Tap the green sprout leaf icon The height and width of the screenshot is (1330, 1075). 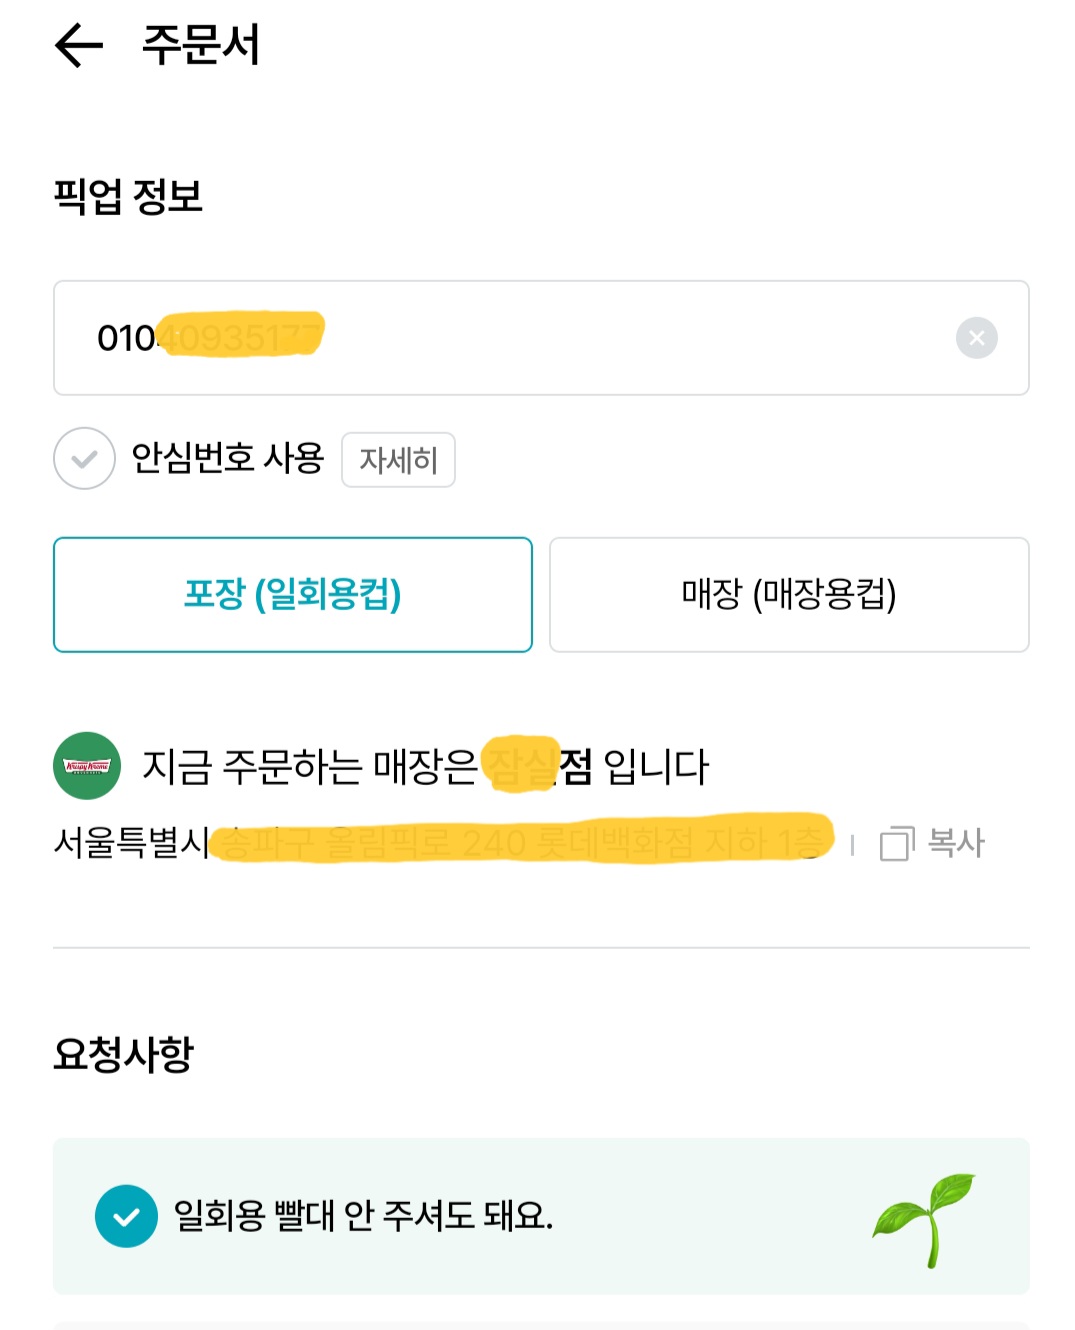[x=924, y=1219]
